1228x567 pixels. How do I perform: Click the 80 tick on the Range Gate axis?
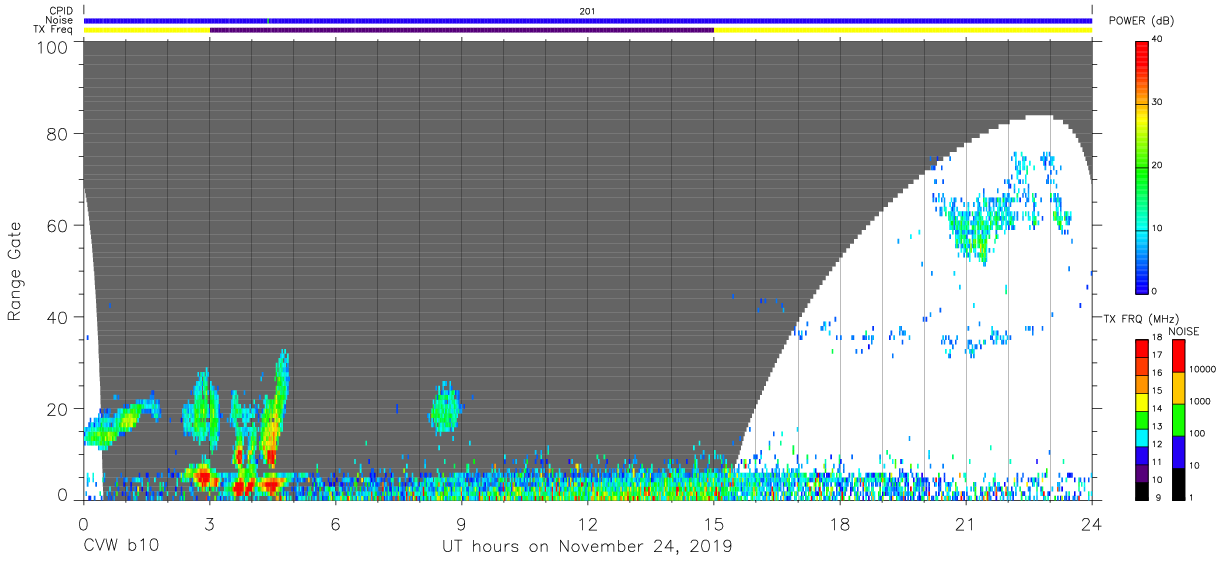[x=58, y=134]
